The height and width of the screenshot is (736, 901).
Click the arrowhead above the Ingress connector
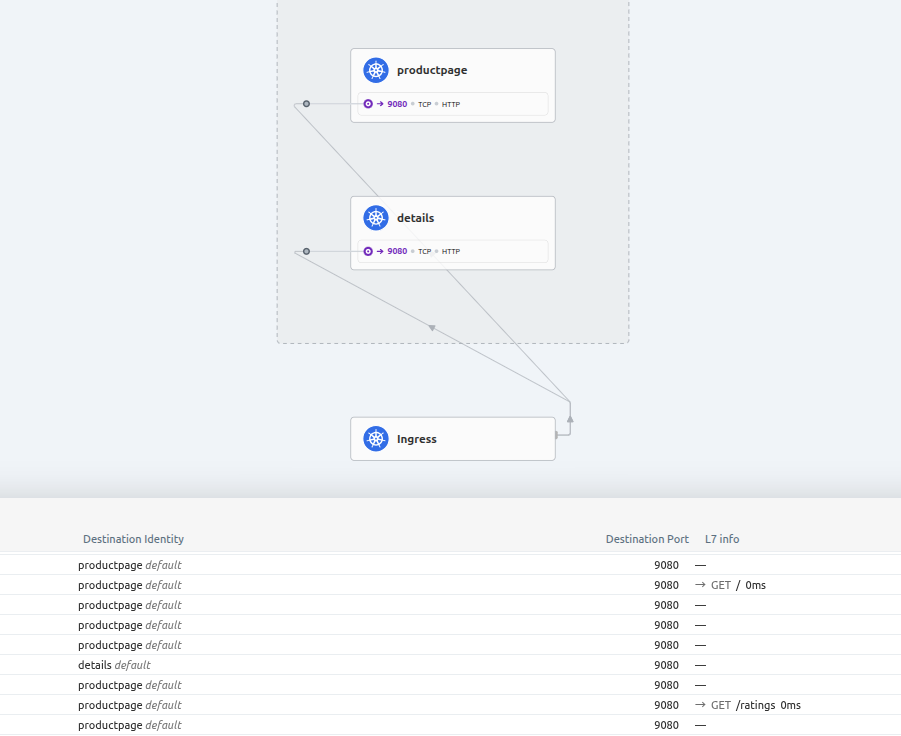570,419
